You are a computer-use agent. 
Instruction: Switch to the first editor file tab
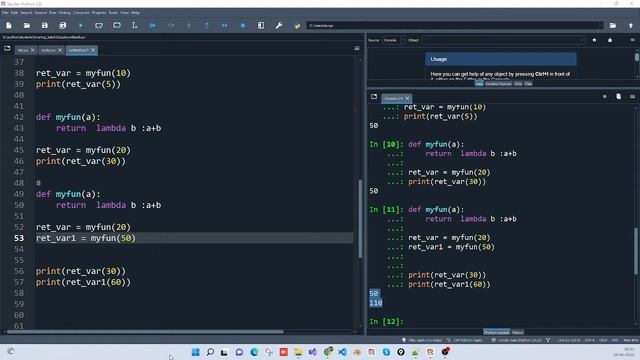coord(23,50)
